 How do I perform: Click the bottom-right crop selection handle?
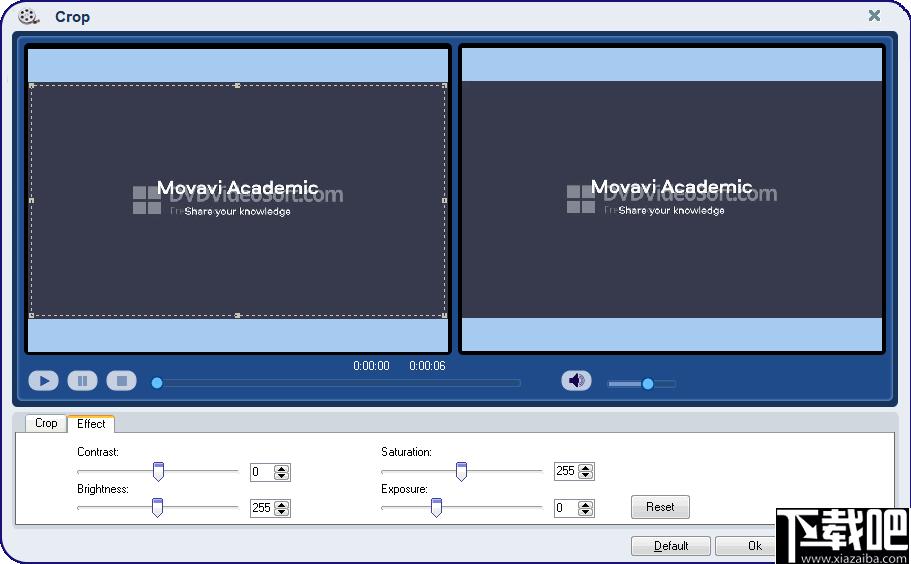click(444, 315)
